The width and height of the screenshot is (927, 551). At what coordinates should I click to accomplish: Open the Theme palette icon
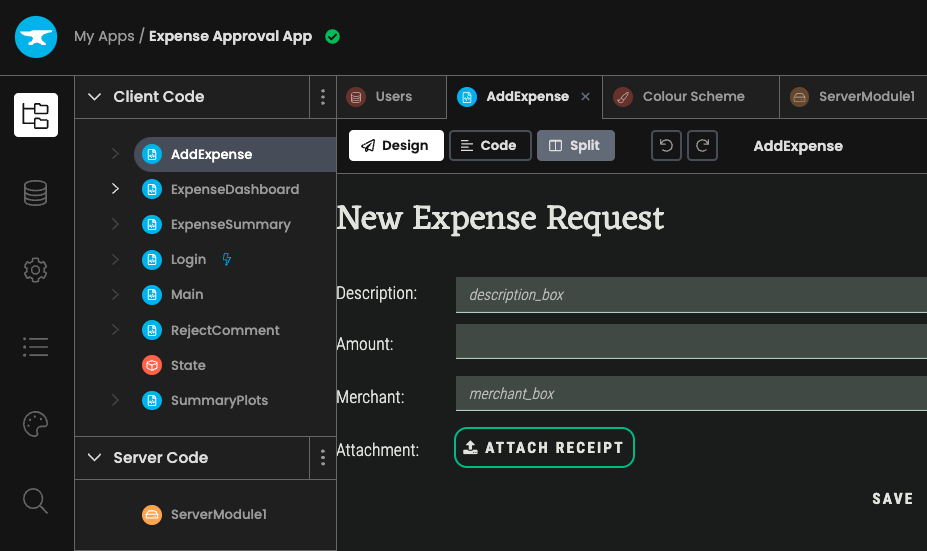(35, 424)
